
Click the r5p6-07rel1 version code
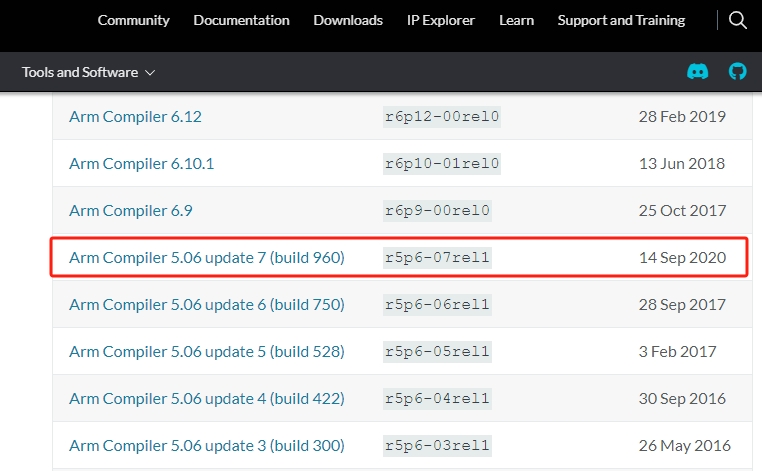pos(437,258)
